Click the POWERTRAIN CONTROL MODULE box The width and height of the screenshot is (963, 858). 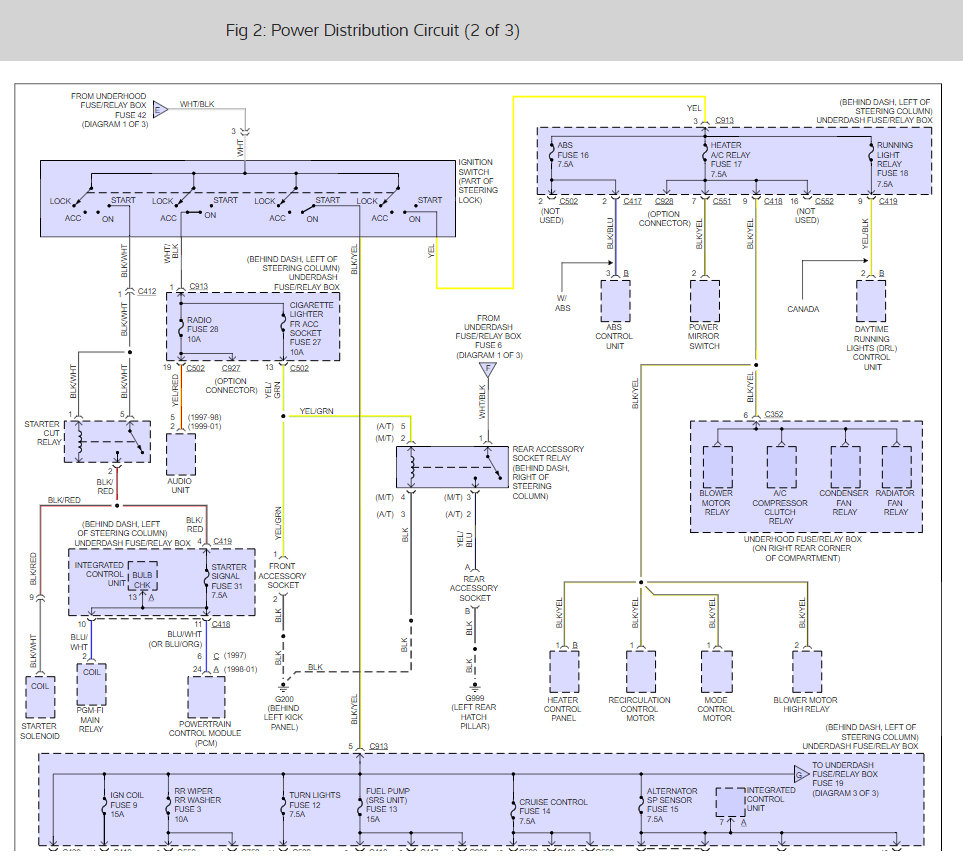point(206,696)
